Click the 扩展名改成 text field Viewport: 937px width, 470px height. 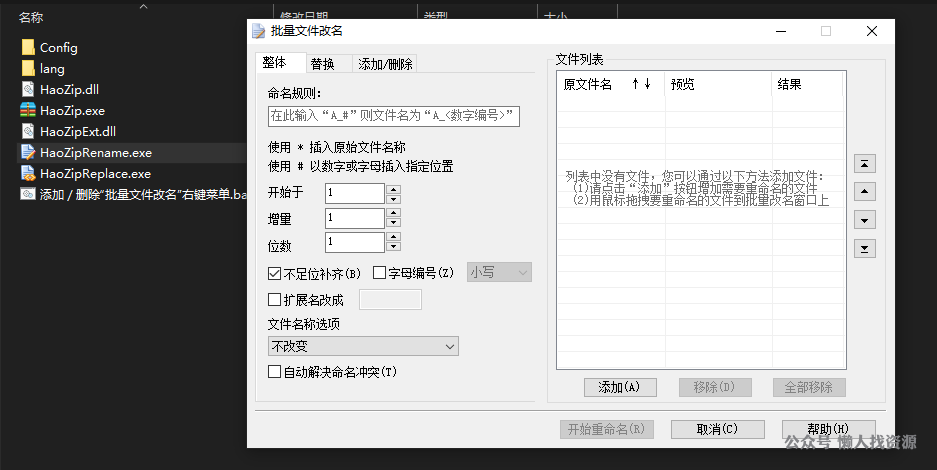(390, 299)
